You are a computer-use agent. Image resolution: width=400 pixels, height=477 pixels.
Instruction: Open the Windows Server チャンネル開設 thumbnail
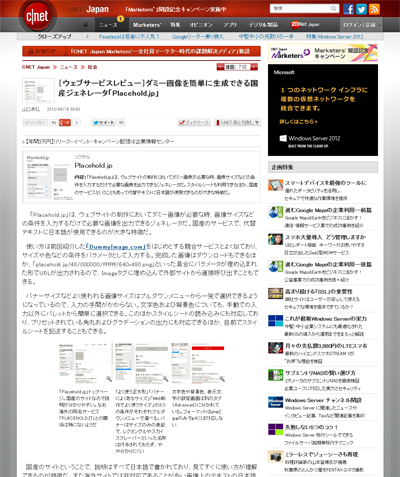point(275,402)
